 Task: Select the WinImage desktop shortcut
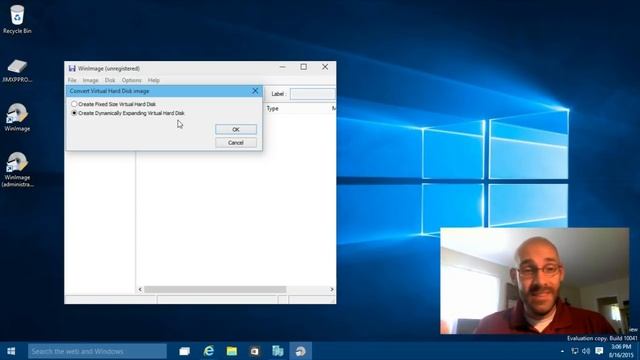tap(17, 118)
